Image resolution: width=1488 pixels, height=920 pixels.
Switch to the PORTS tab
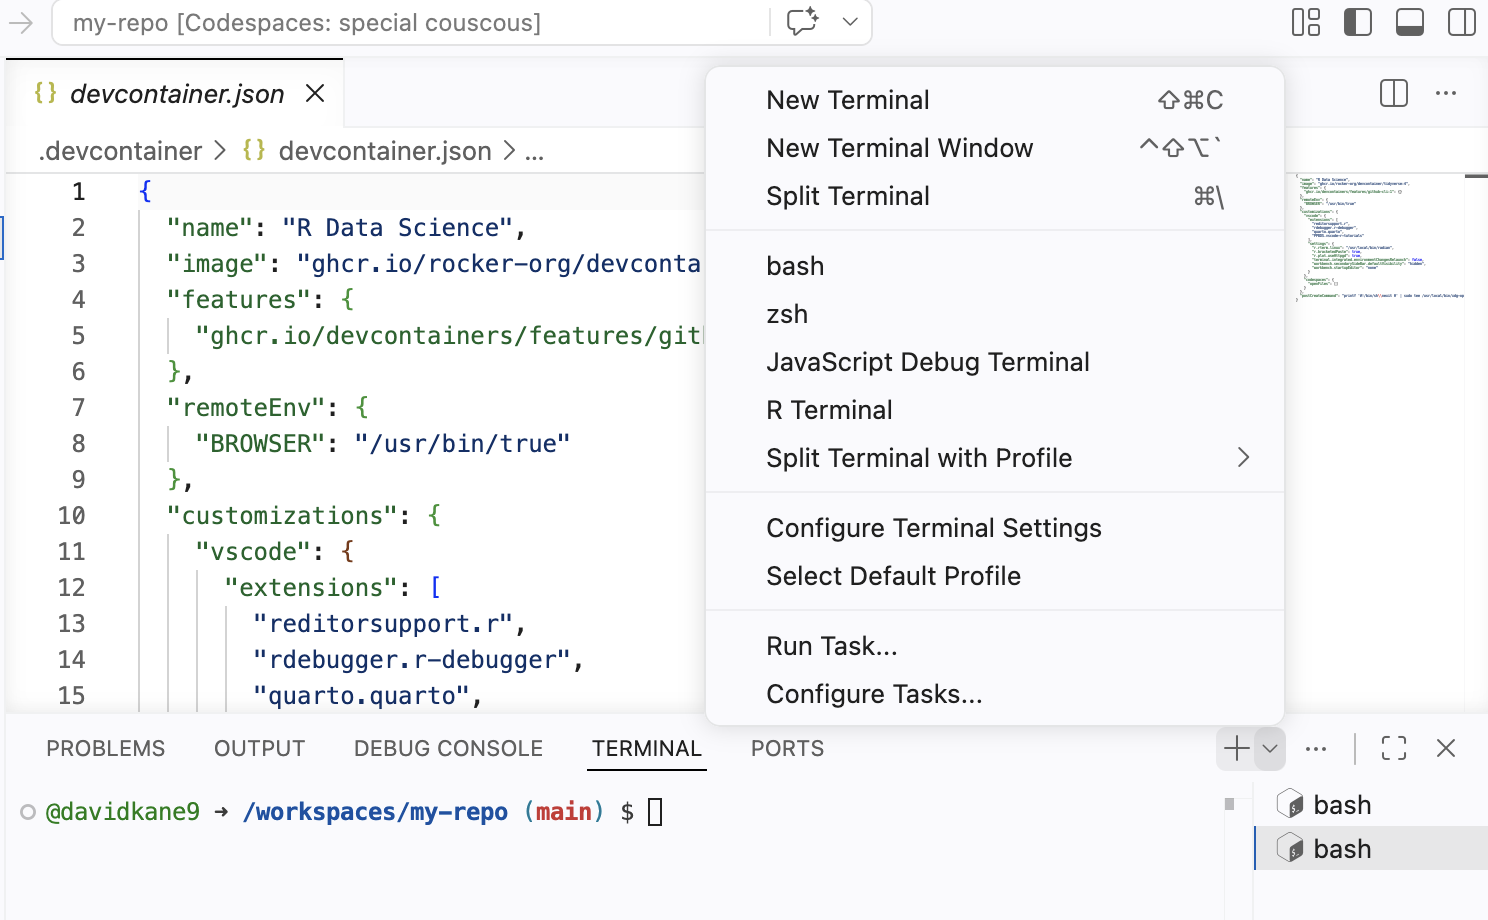pos(787,748)
